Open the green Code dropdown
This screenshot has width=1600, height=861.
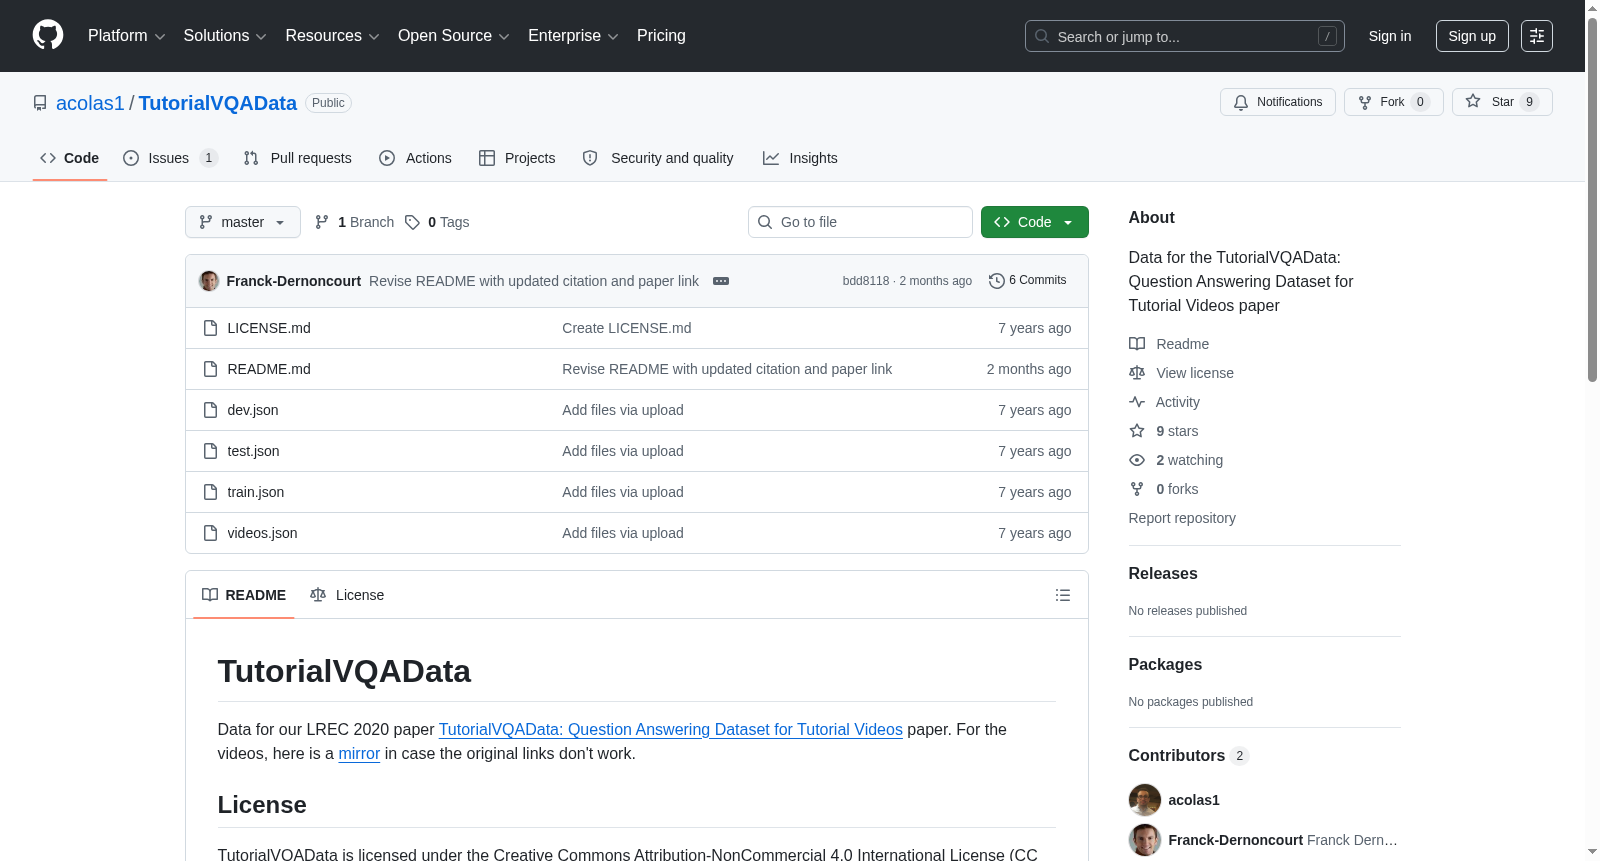pyautogui.click(x=1035, y=222)
